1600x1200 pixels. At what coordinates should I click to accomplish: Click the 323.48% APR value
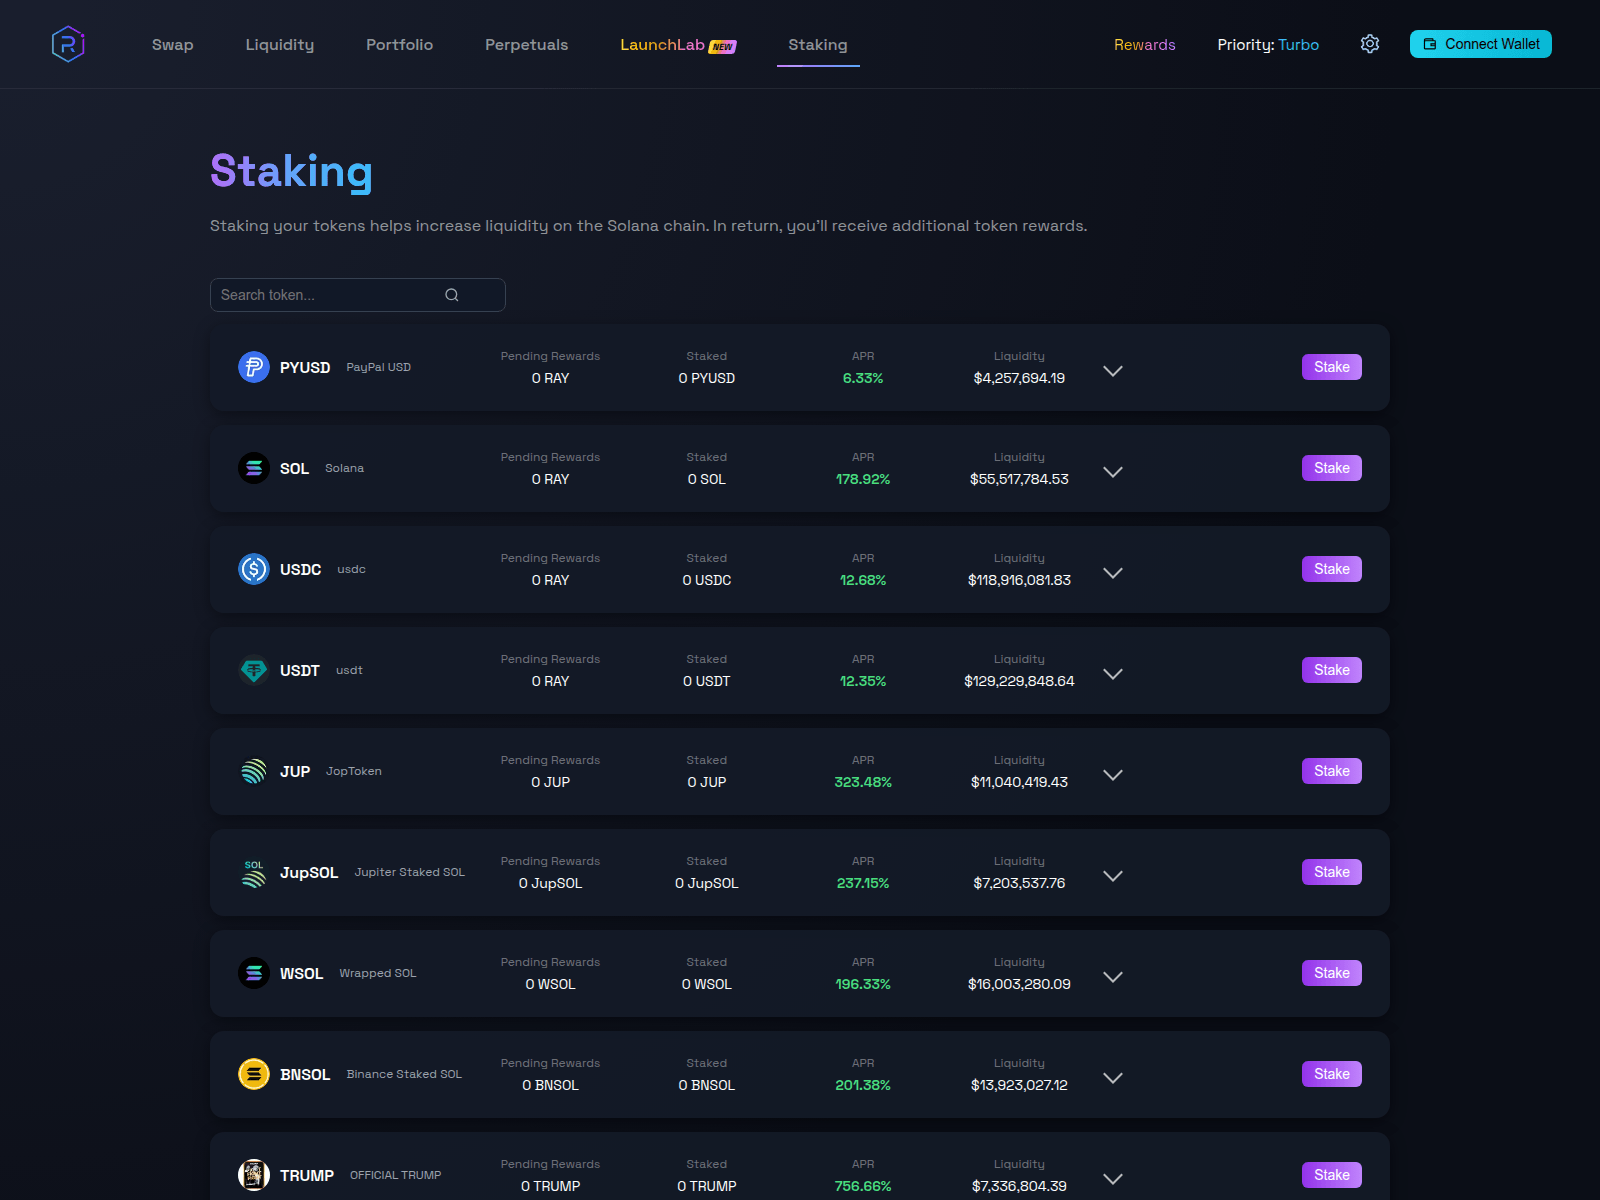tap(863, 782)
